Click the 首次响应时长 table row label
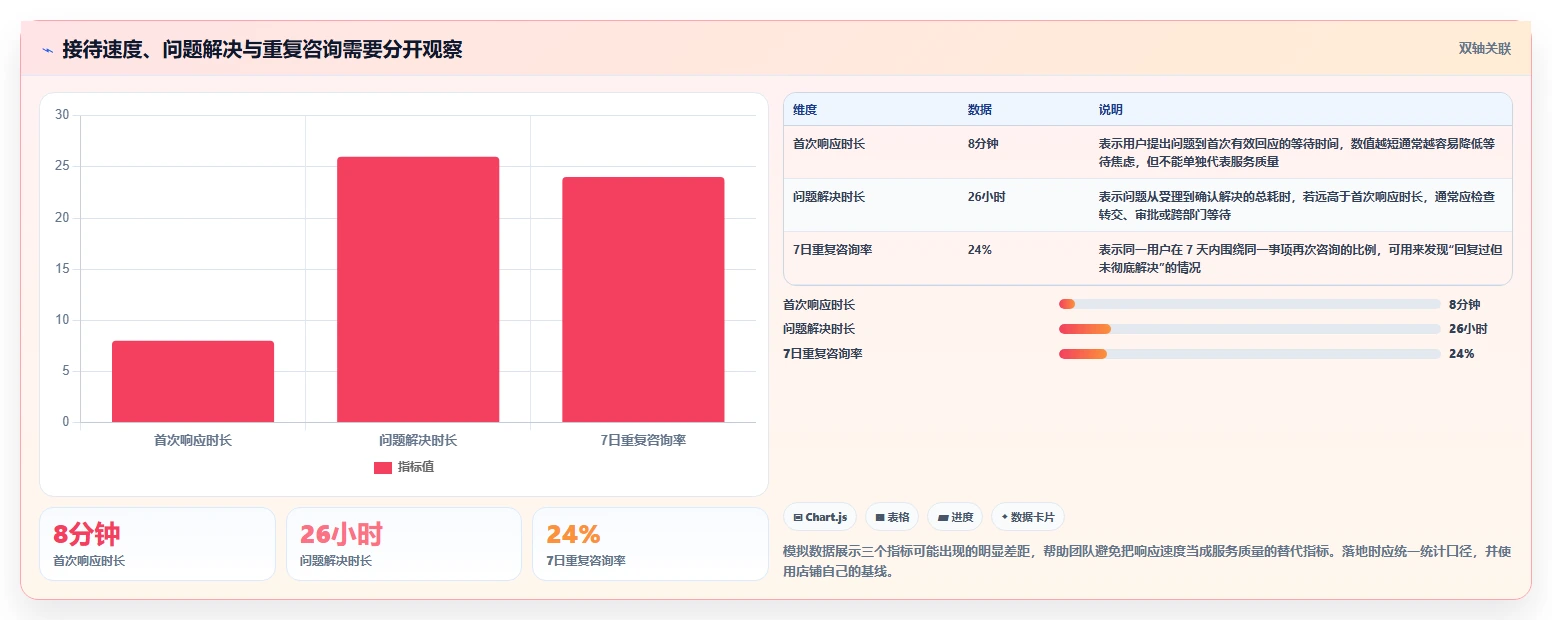This screenshot has height=620, width=1552. [x=829, y=144]
